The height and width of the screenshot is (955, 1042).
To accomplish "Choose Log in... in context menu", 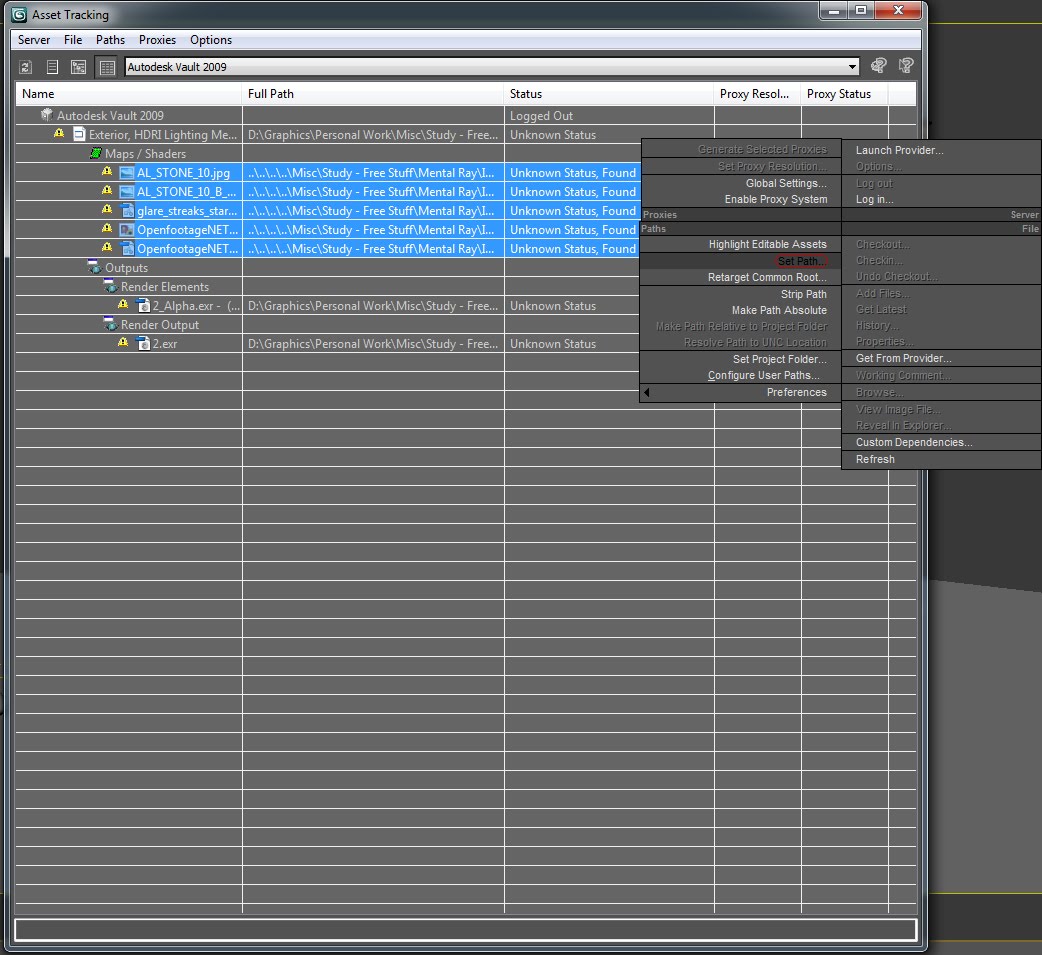I will coord(874,199).
